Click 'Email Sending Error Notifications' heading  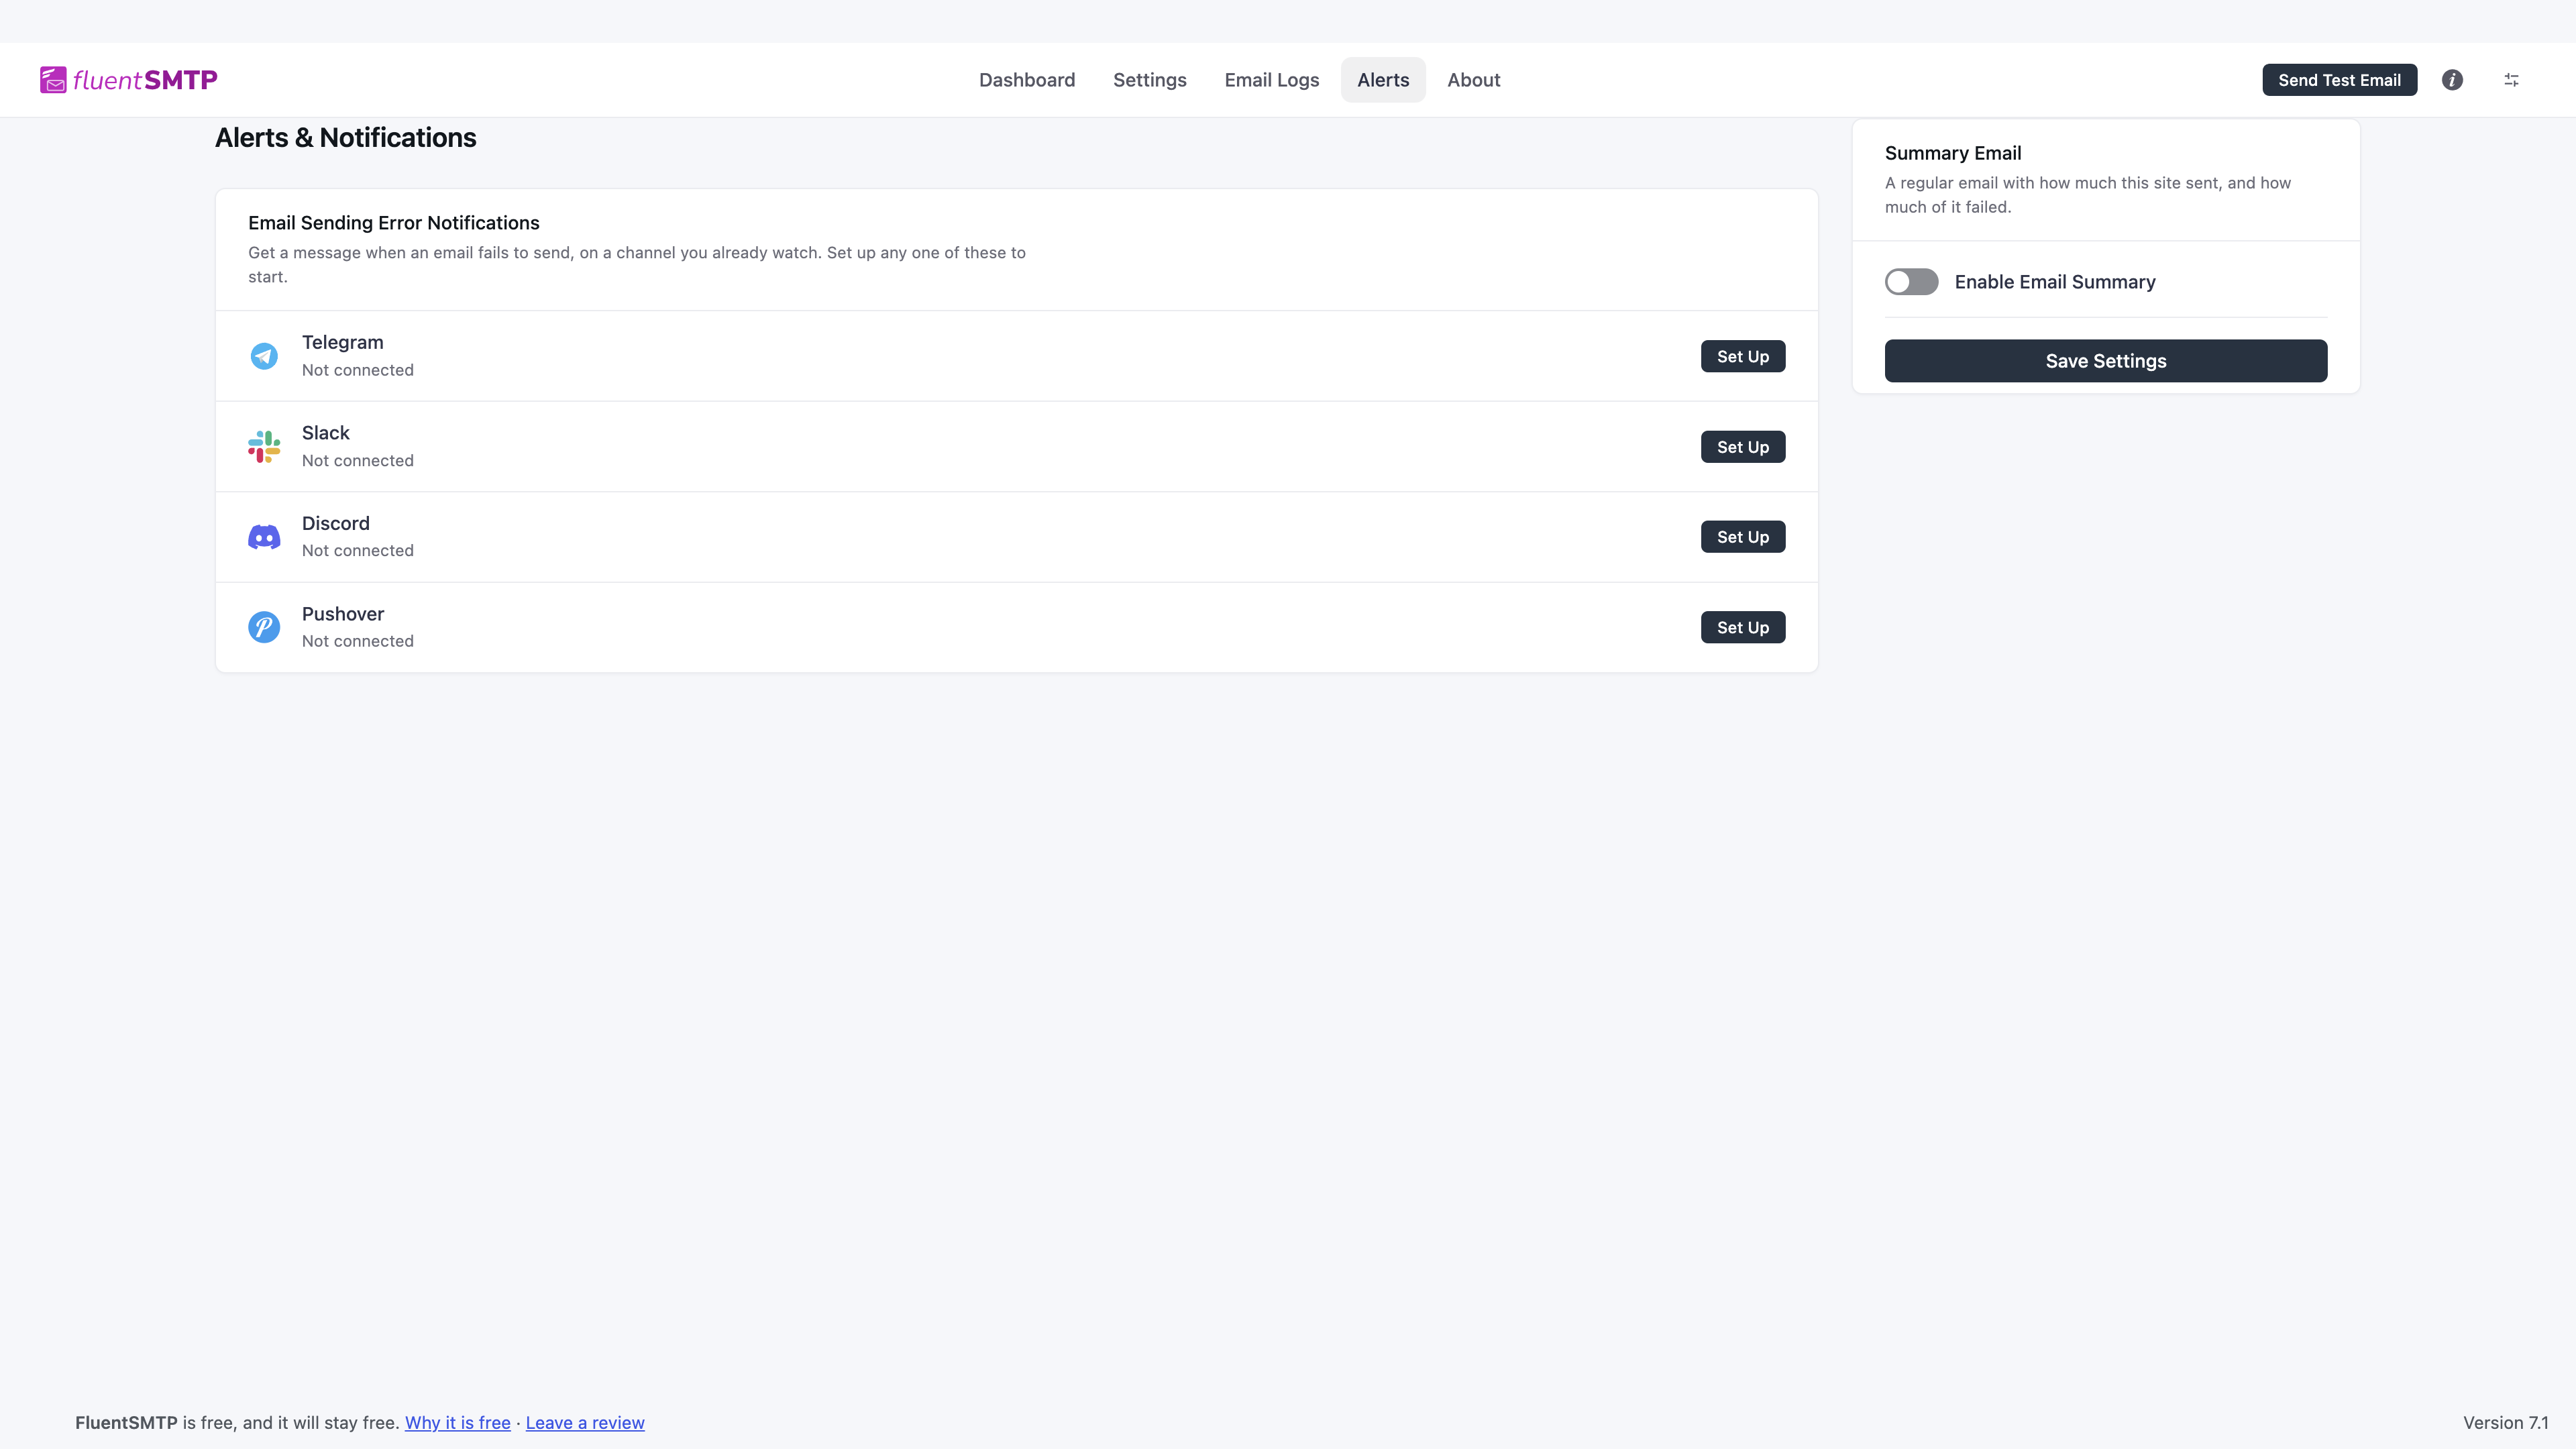pyautogui.click(x=394, y=223)
